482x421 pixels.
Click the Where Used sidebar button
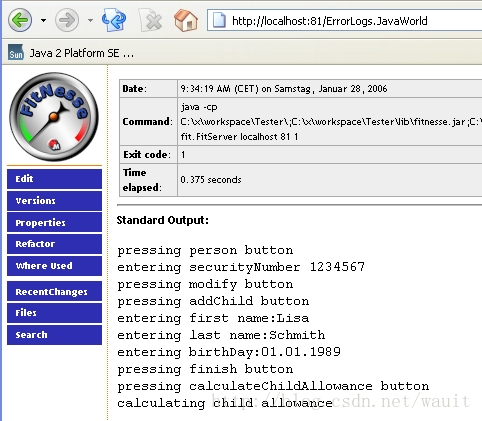(54, 266)
